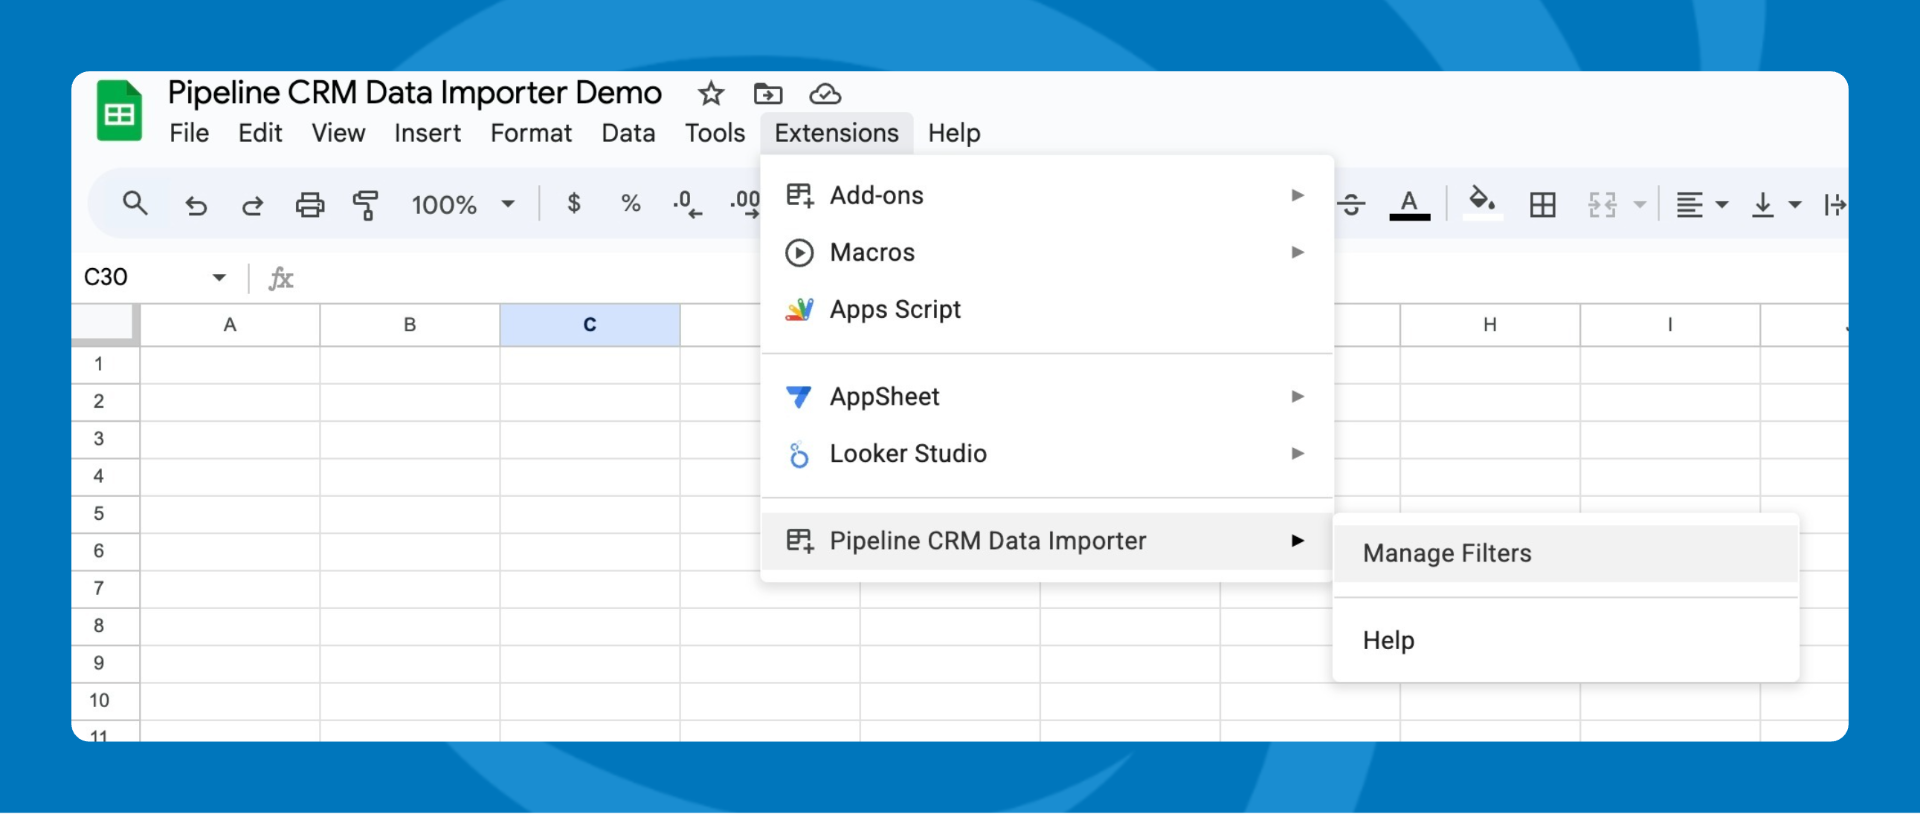Image resolution: width=1920 pixels, height=814 pixels.
Task: Click the undo arrow icon
Action: point(196,205)
